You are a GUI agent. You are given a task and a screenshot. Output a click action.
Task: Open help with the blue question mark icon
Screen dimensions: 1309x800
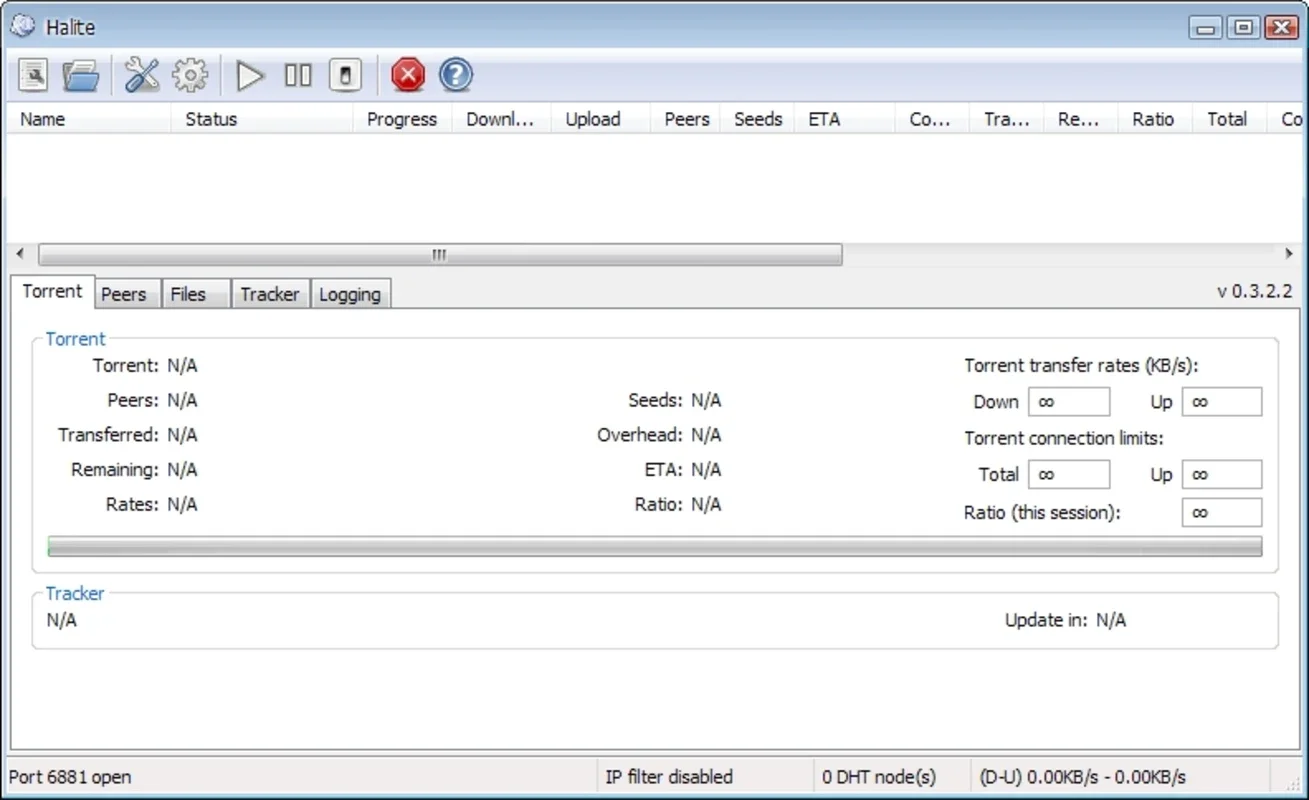(456, 75)
